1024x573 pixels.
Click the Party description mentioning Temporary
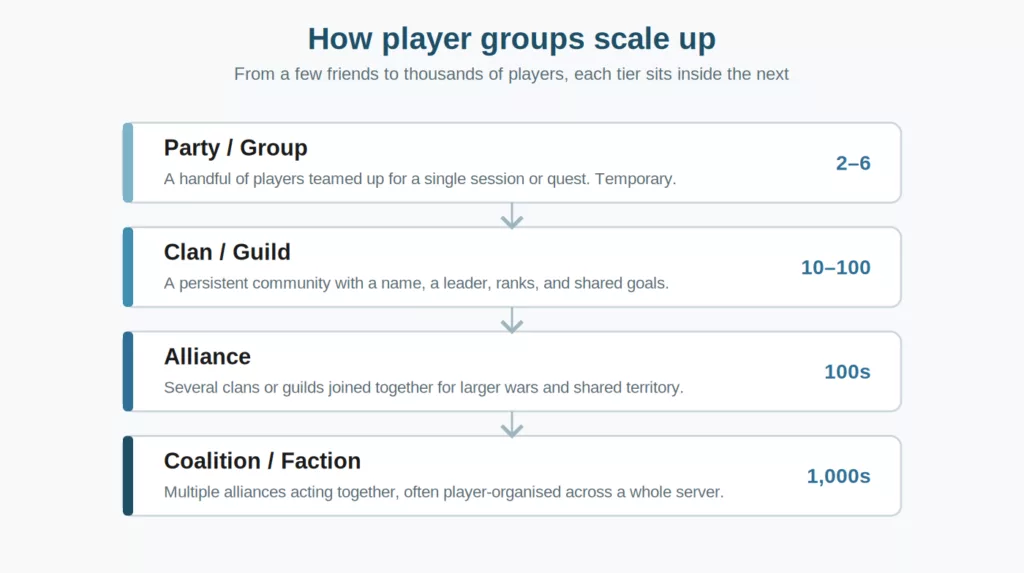coord(419,179)
